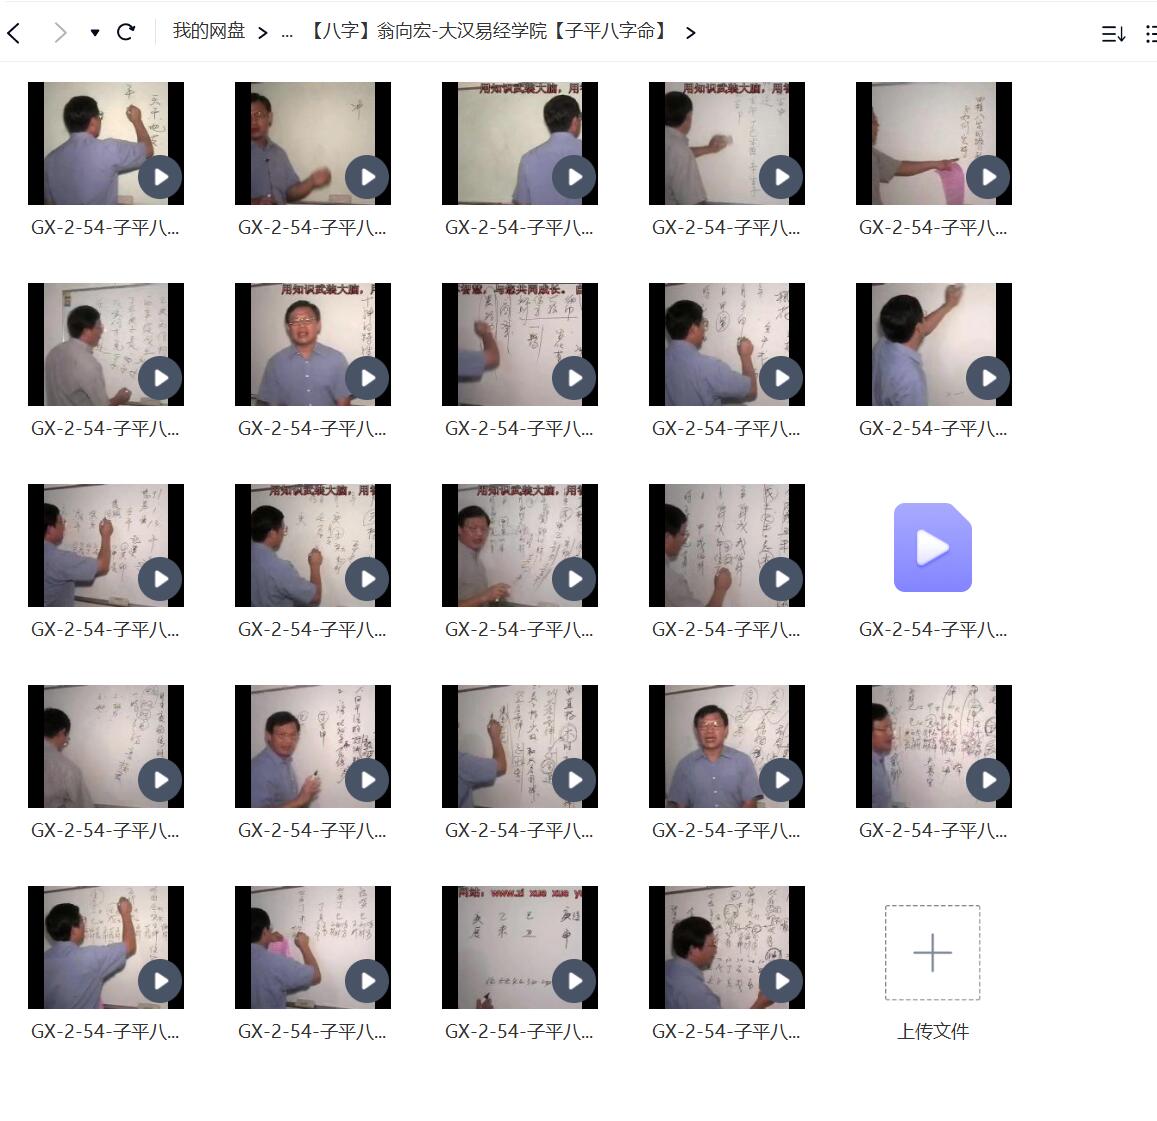Click the dashed plus upload tile

pos(932,952)
